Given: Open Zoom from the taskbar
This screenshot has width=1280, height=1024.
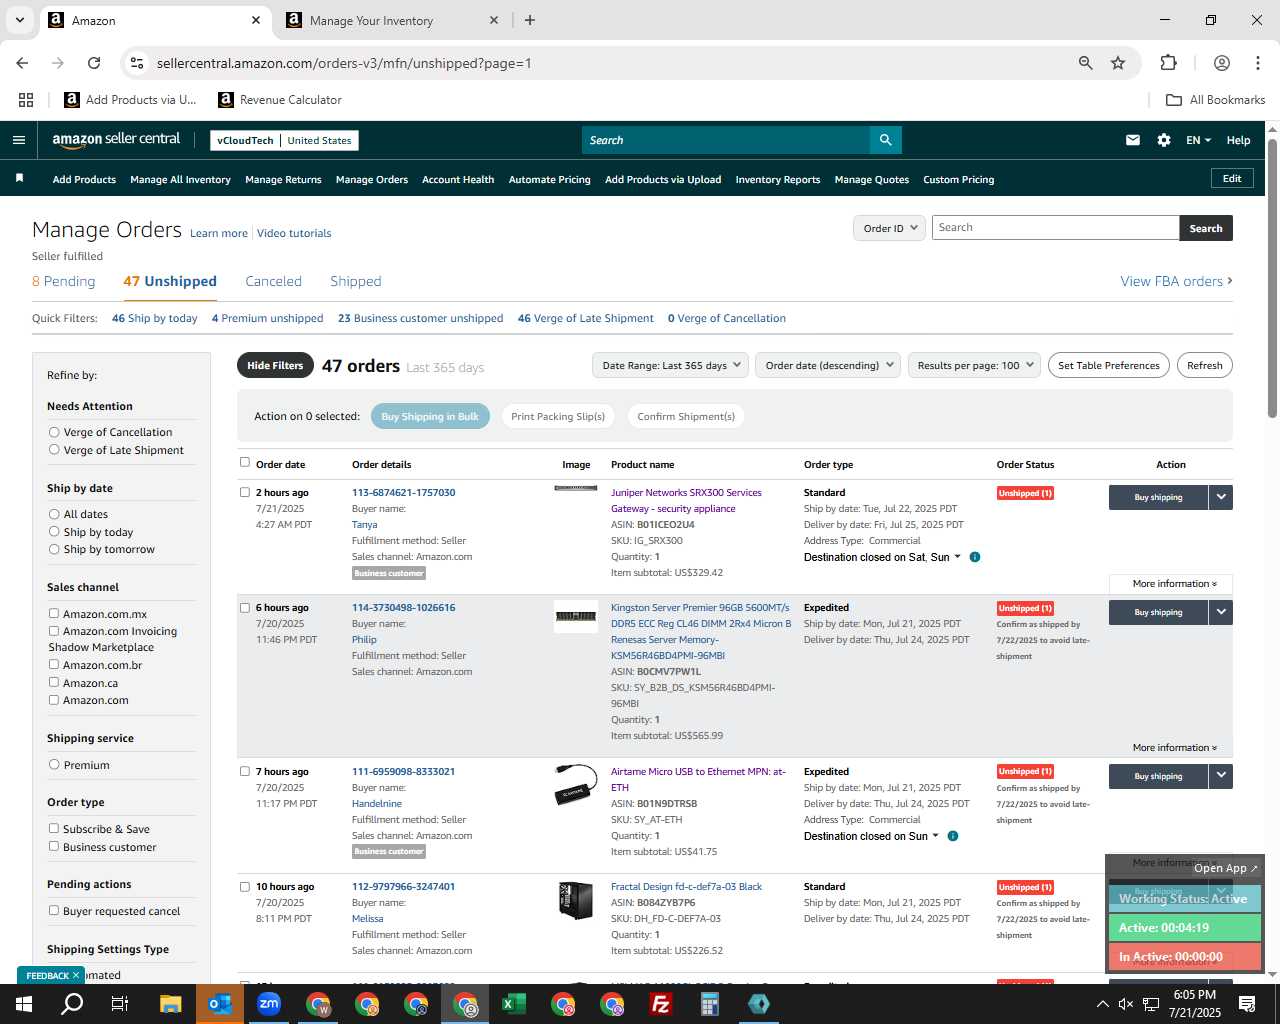Looking at the screenshot, I should pyautogui.click(x=268, y=1004).
